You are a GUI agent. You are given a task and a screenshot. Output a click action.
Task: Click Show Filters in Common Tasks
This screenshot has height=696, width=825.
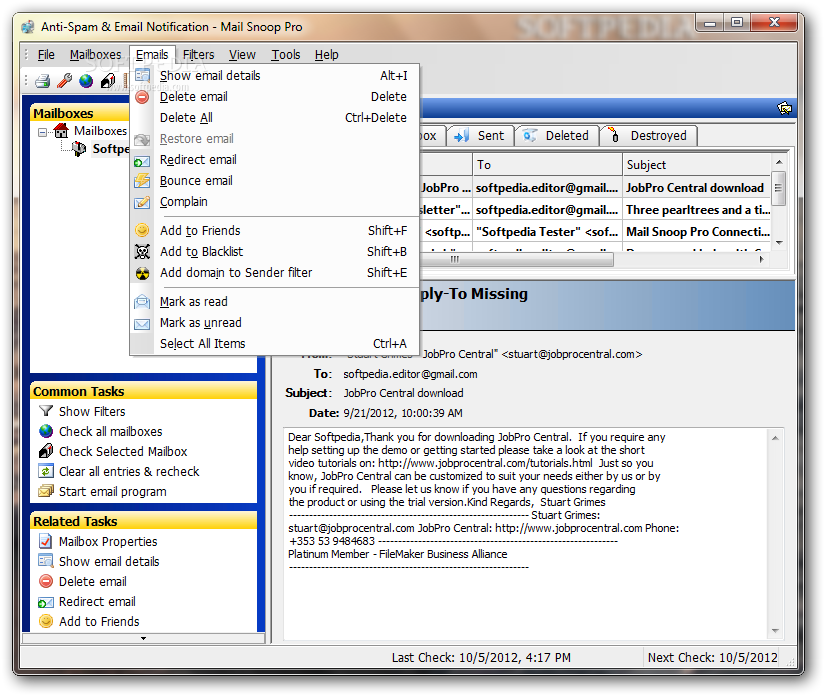pos(92,411)
